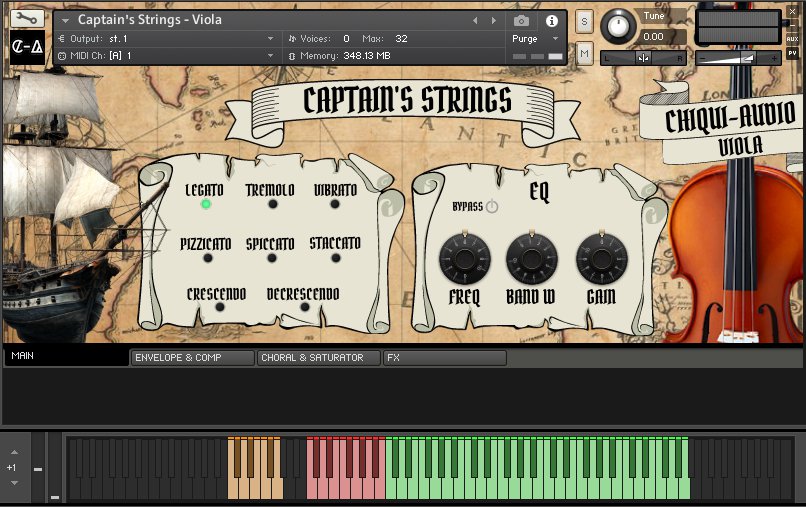
Task: Toggle the EQ Bypass power icon
Action: (x=491, y=207)
